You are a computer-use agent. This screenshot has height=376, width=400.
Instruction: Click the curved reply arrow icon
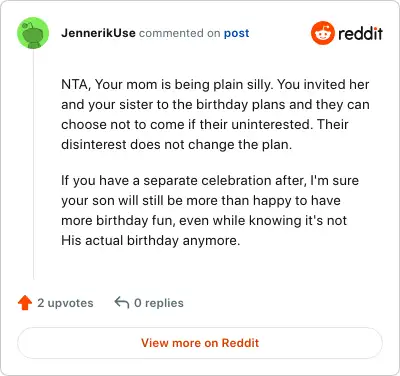coord(122,303)
